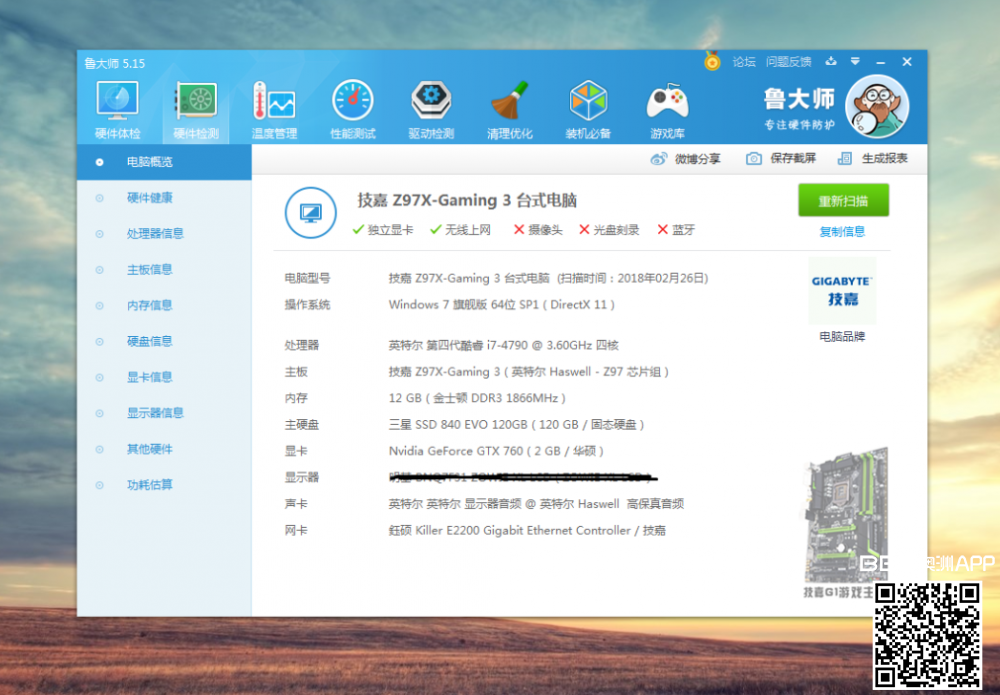Open the 论坛 forum link
The width and height of the screenshot is (1000, 695).
coord(744,62)
